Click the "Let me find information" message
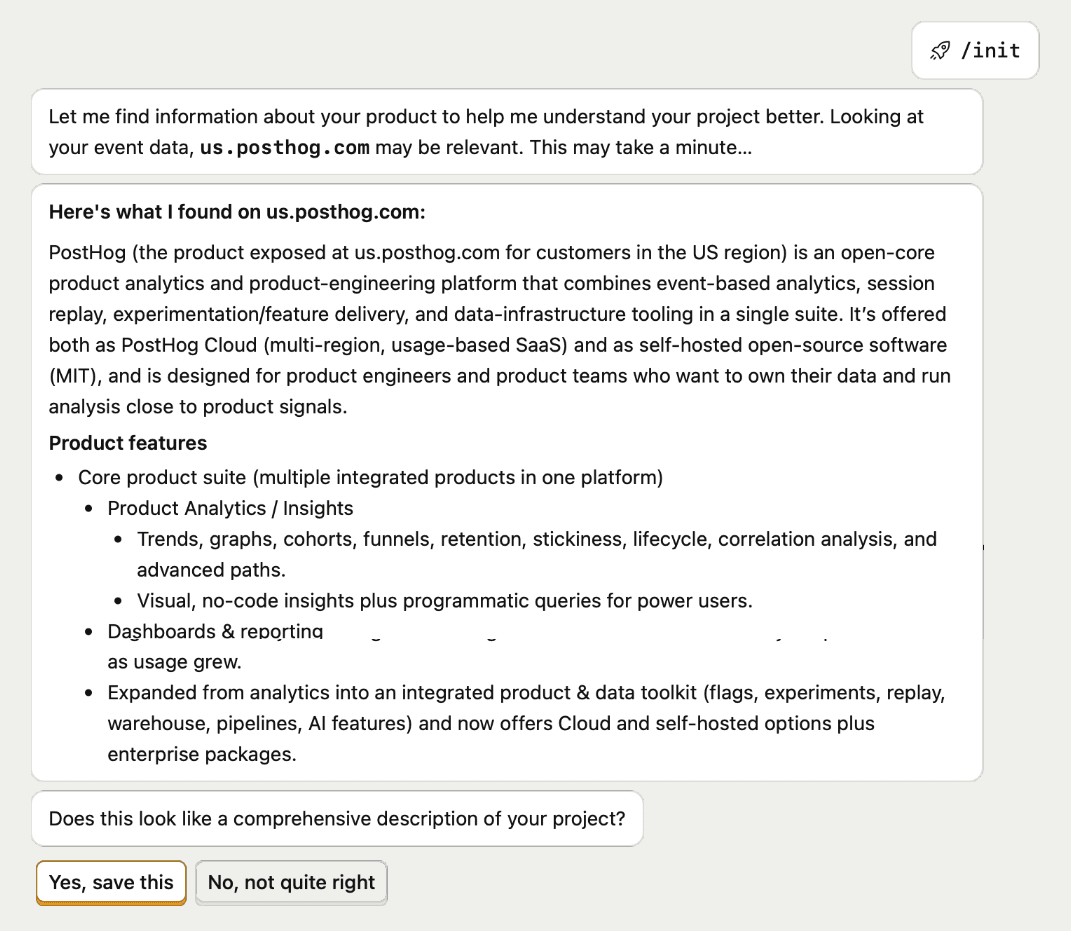Screen dimensions: 1071x931 [x=486, y=117]
